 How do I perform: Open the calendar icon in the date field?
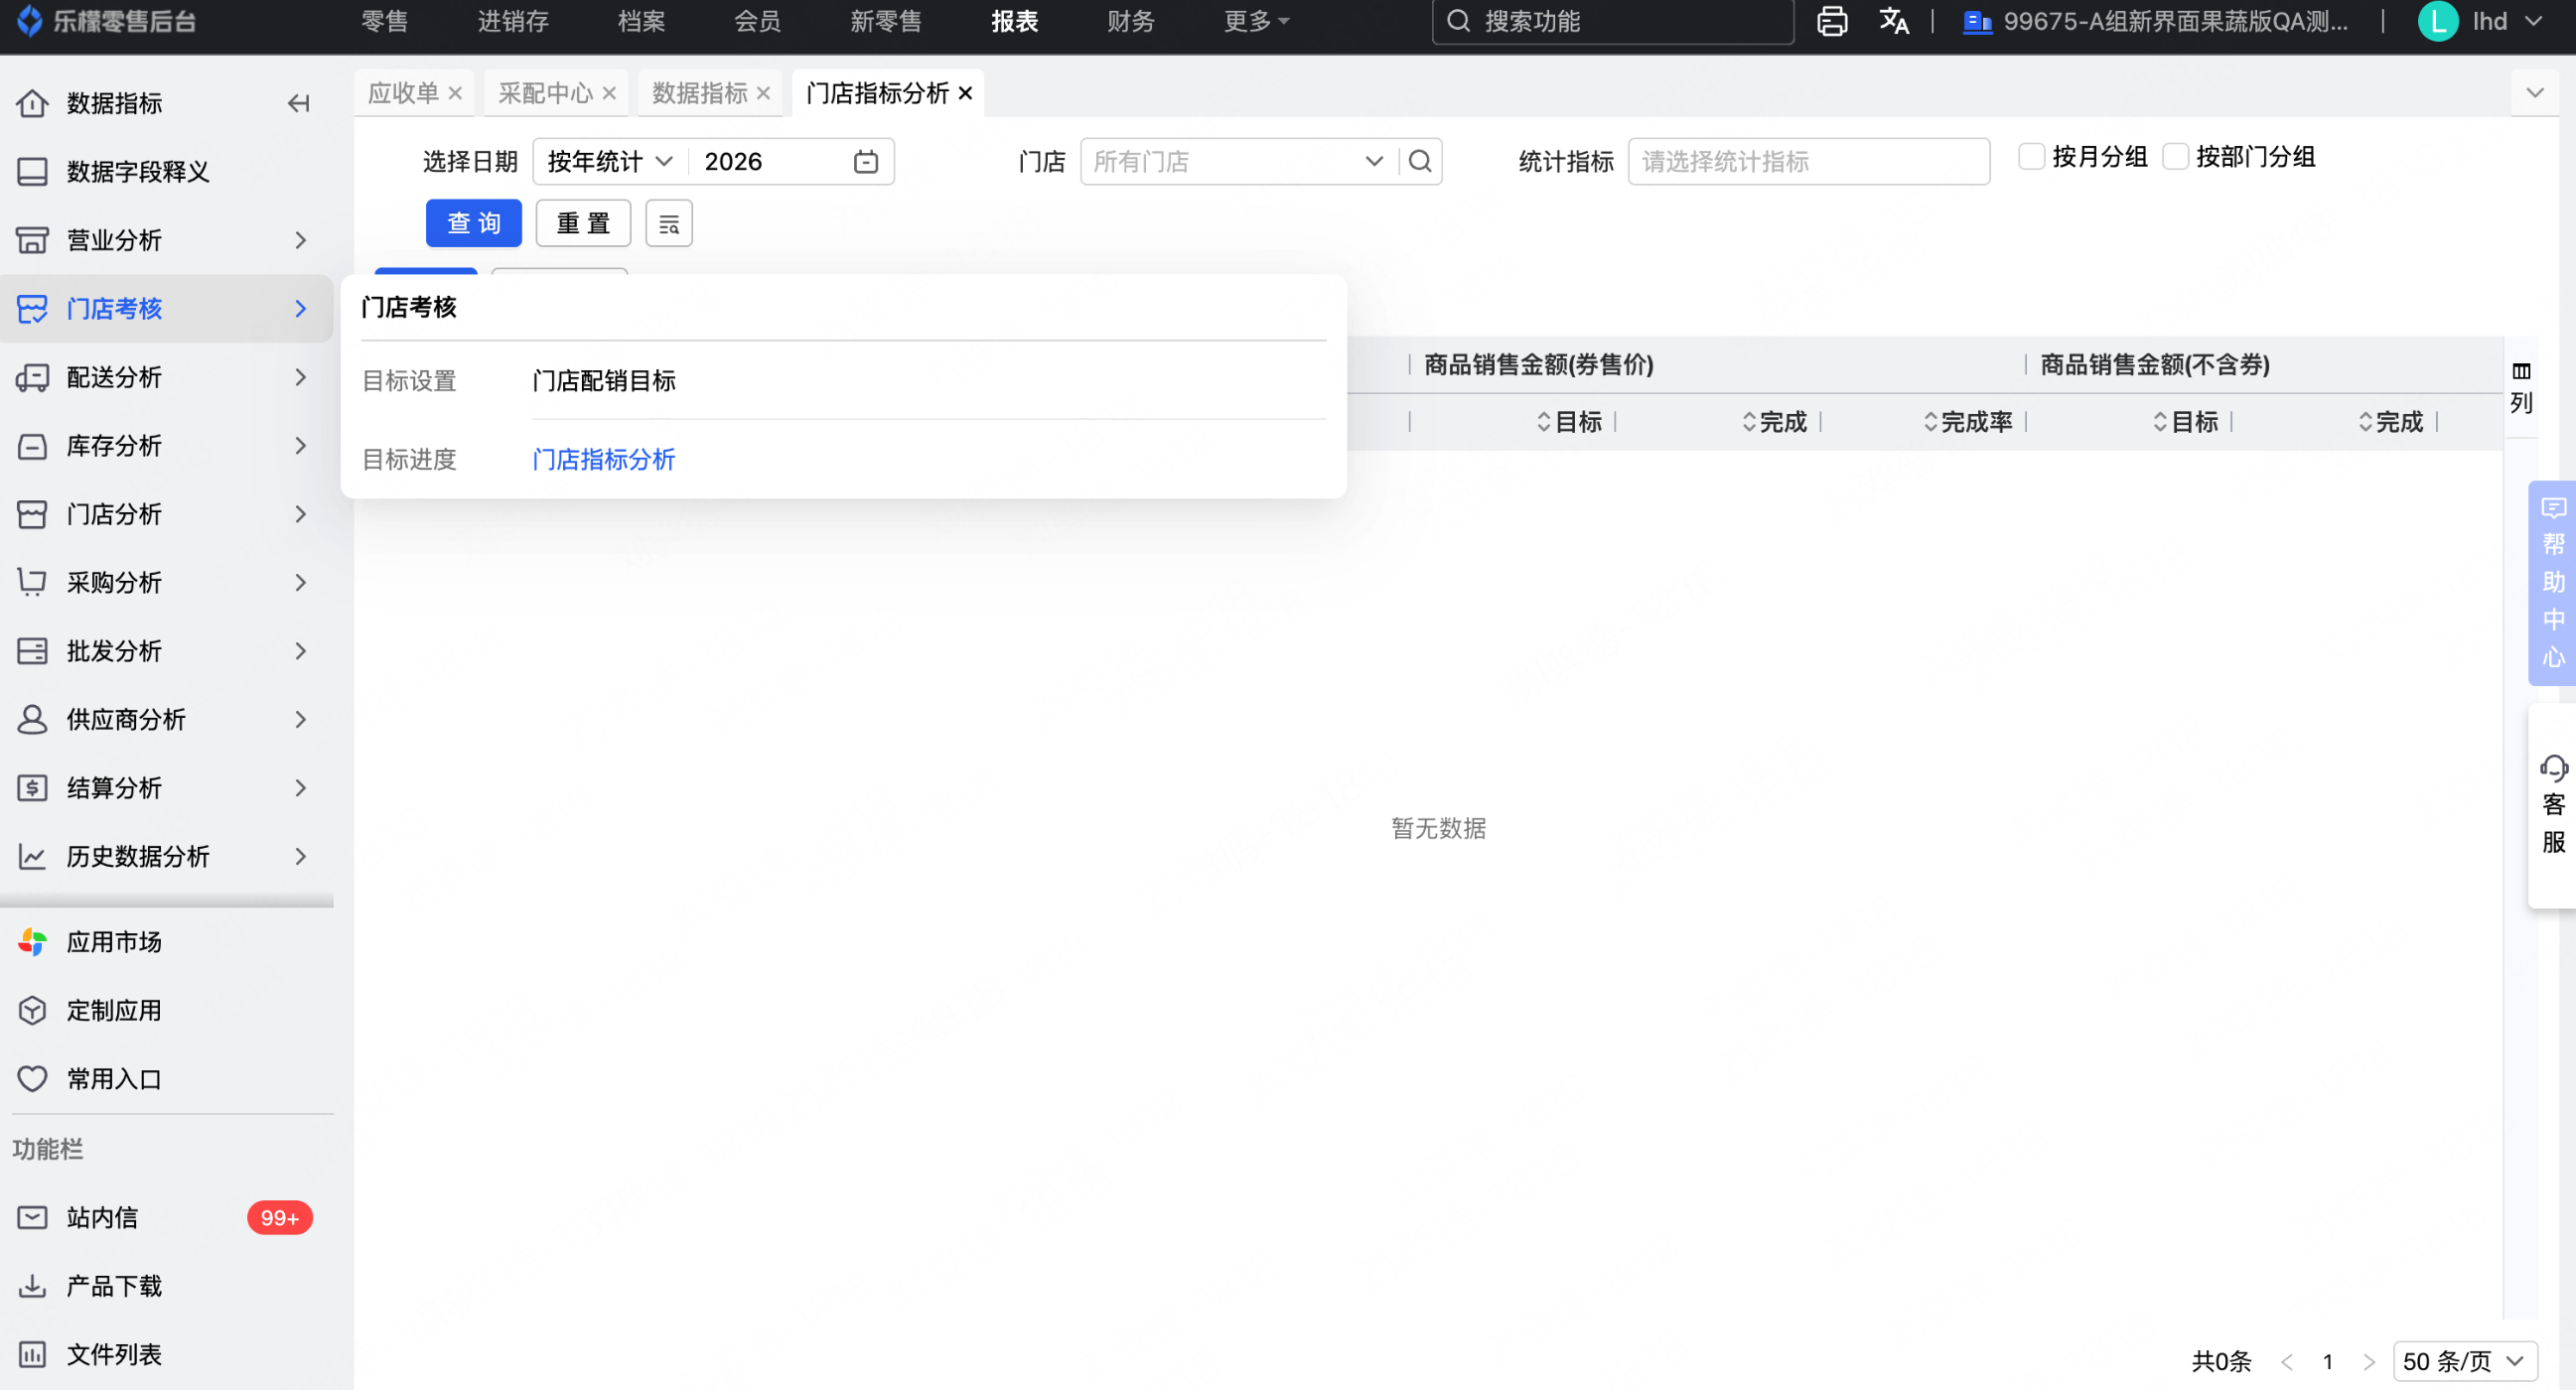865,161
